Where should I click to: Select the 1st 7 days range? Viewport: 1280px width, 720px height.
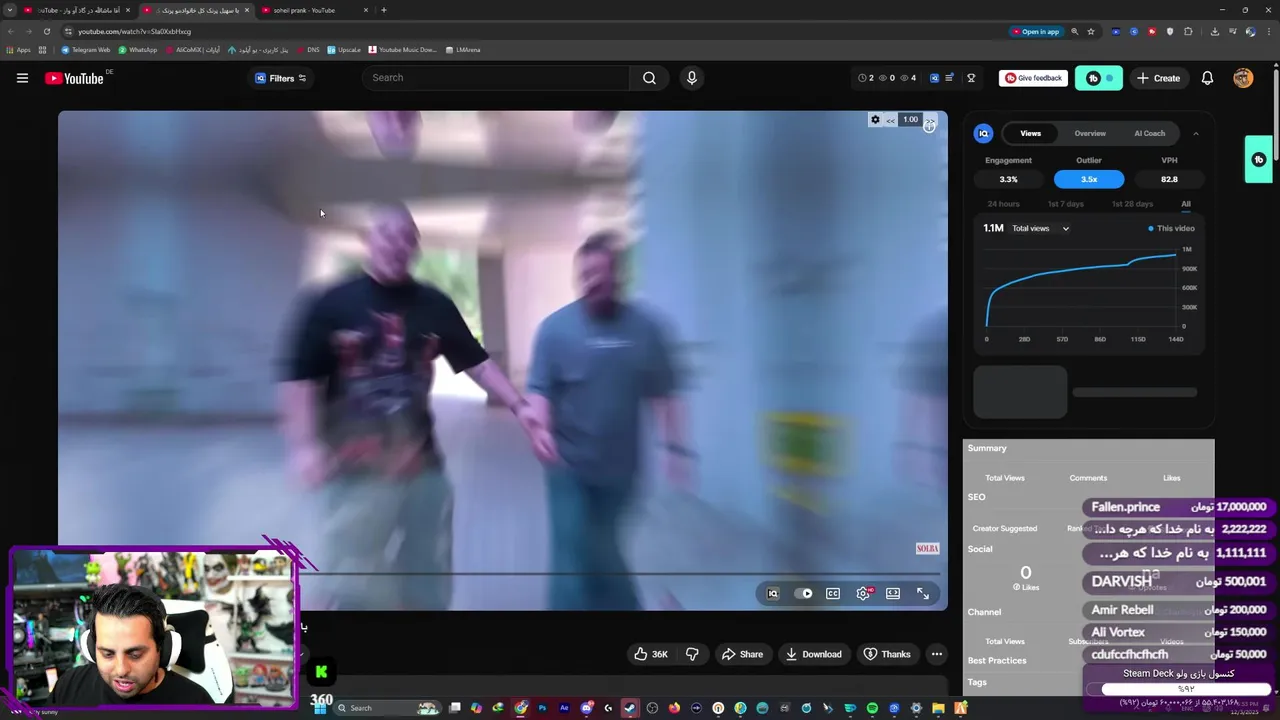(x=1065, y=204)
